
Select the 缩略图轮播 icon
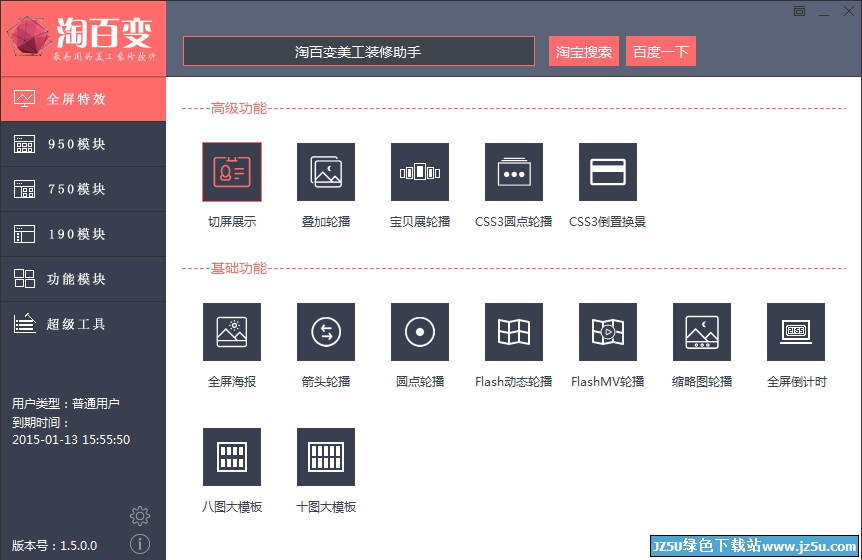pyautogui.click(x=702, y=332)
